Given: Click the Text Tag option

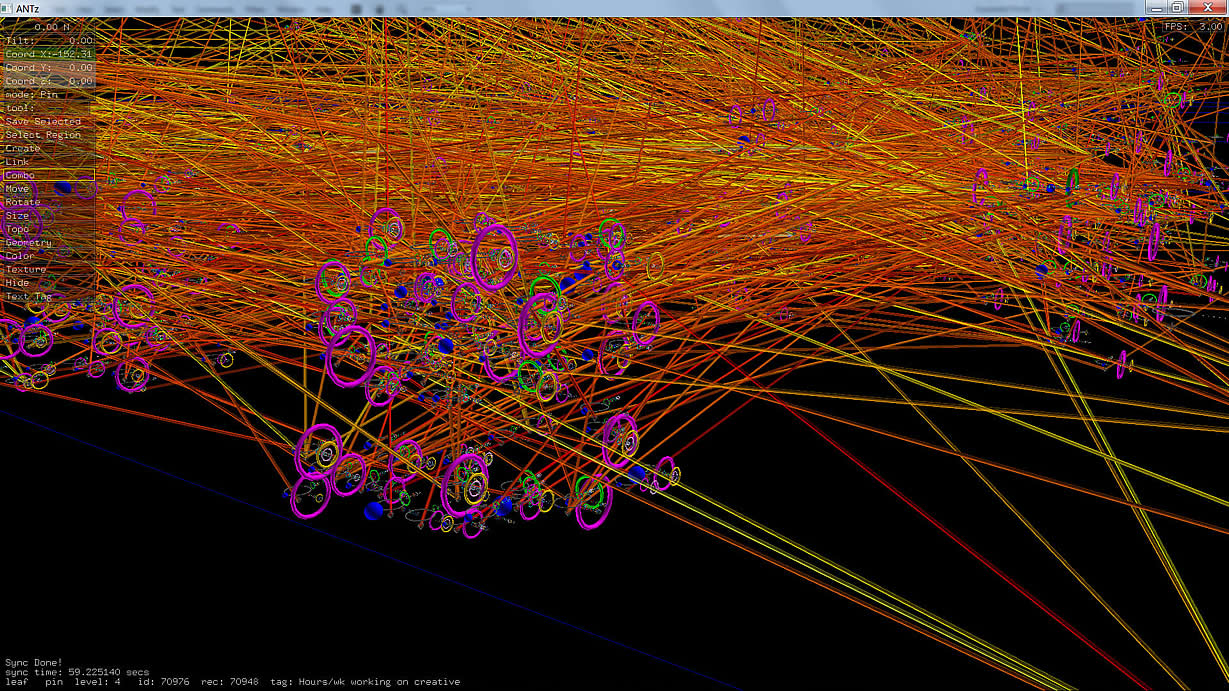Looking at the screenshot, I should tap(29, 297).
